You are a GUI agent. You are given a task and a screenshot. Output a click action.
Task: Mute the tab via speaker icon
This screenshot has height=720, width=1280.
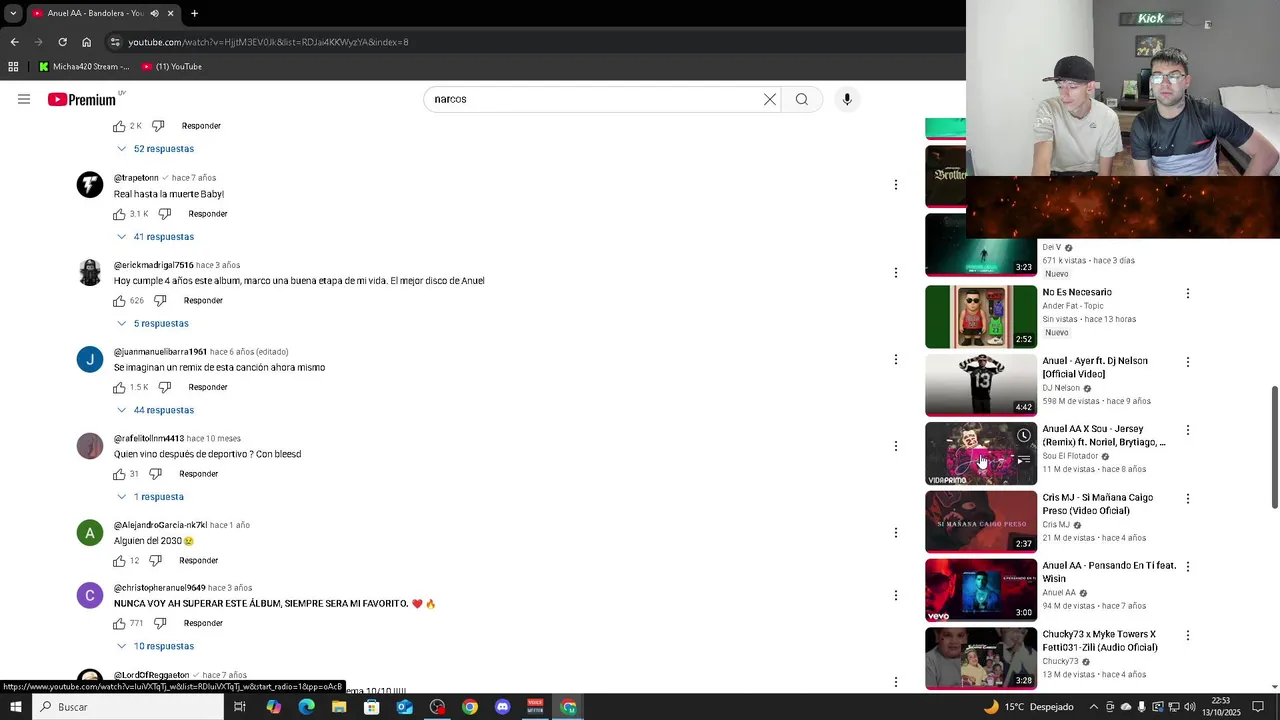point(154,13)
